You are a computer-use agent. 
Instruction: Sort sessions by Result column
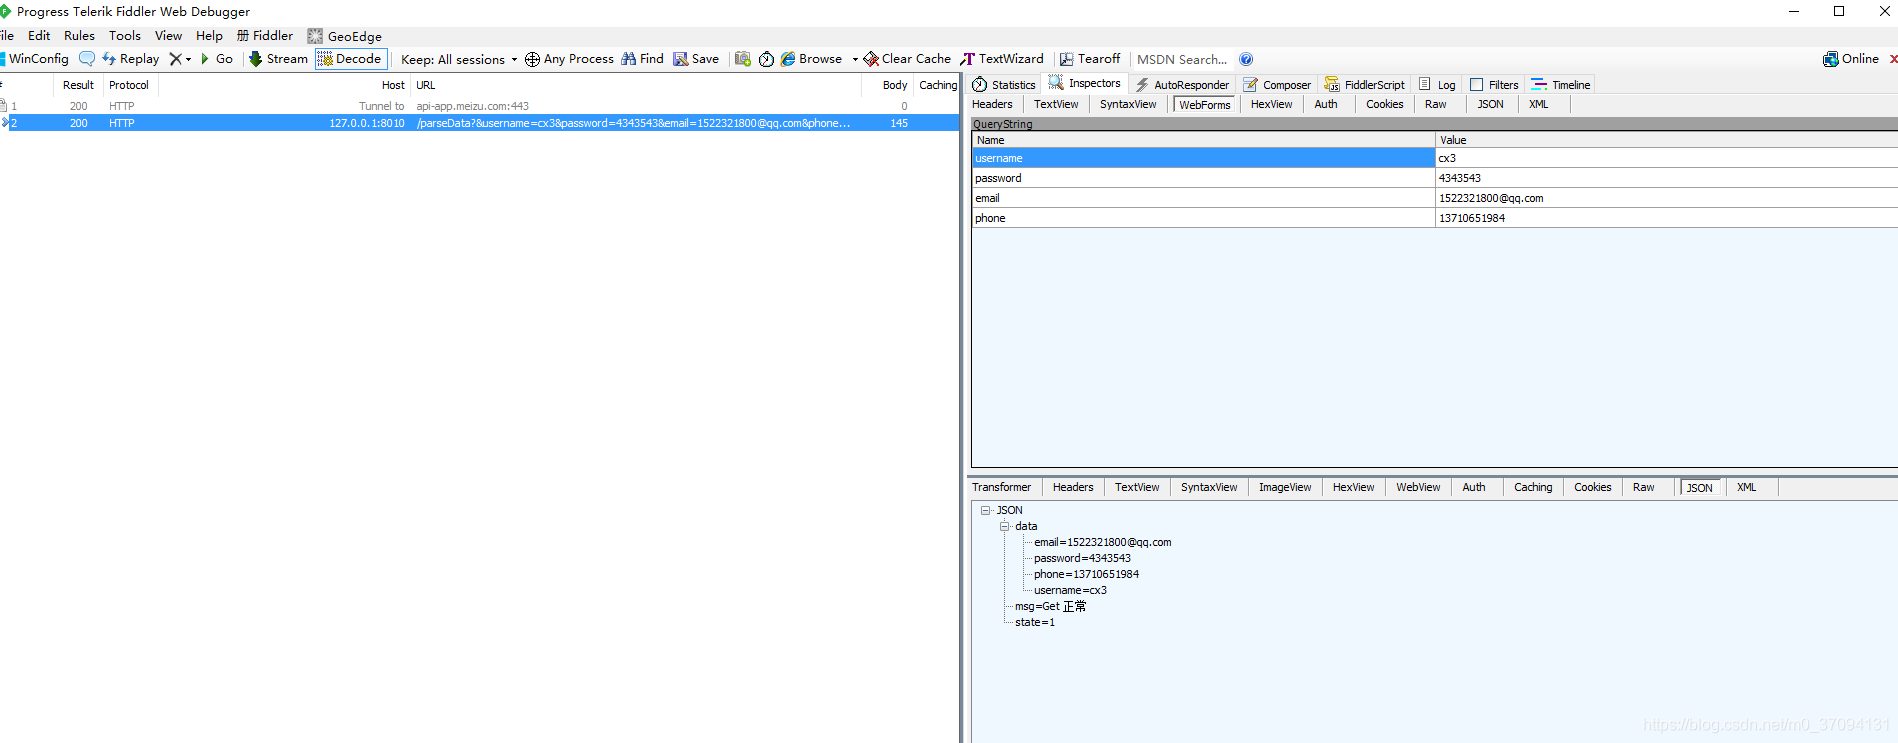[78, 85]
